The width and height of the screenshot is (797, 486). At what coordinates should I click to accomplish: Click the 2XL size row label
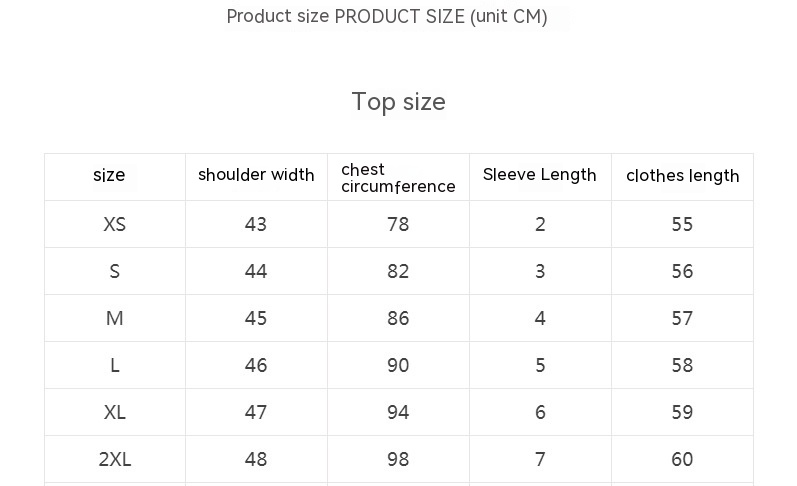click(x=114, y=459)
